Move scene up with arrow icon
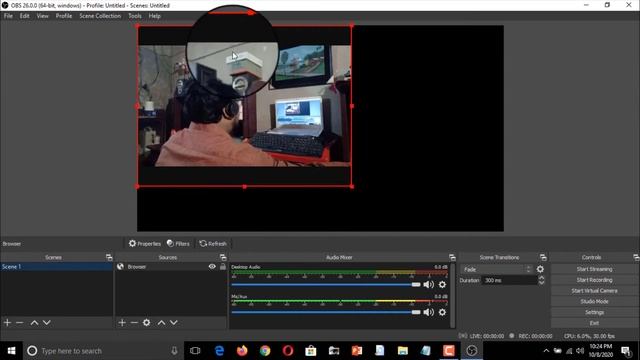This screenshot has width=640, height=360. (x=34, y=322)
